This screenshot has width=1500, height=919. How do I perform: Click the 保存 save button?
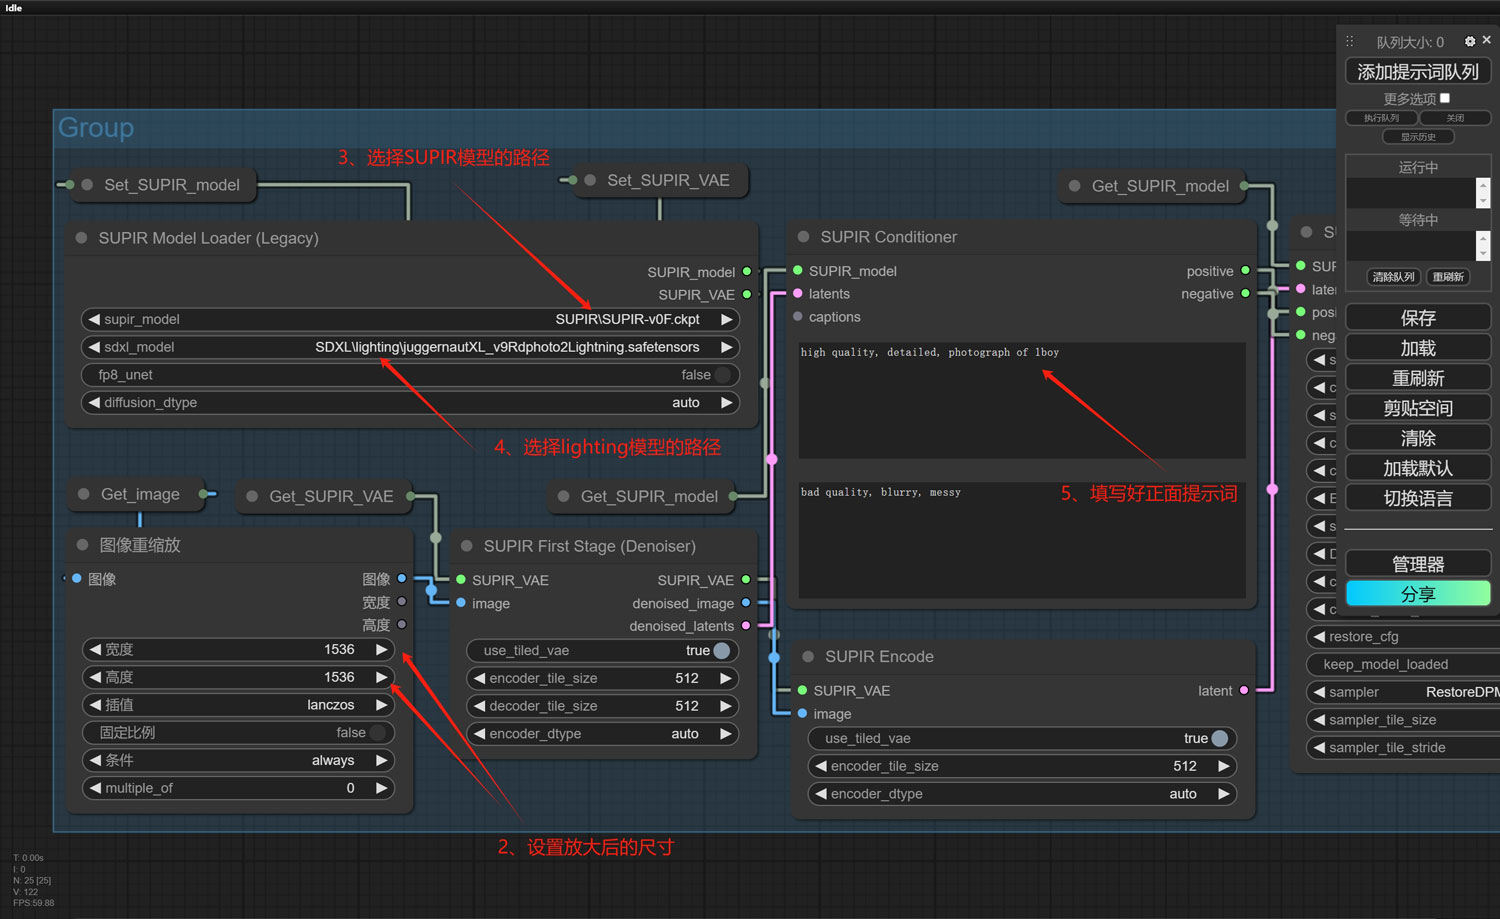(1418, 318)
